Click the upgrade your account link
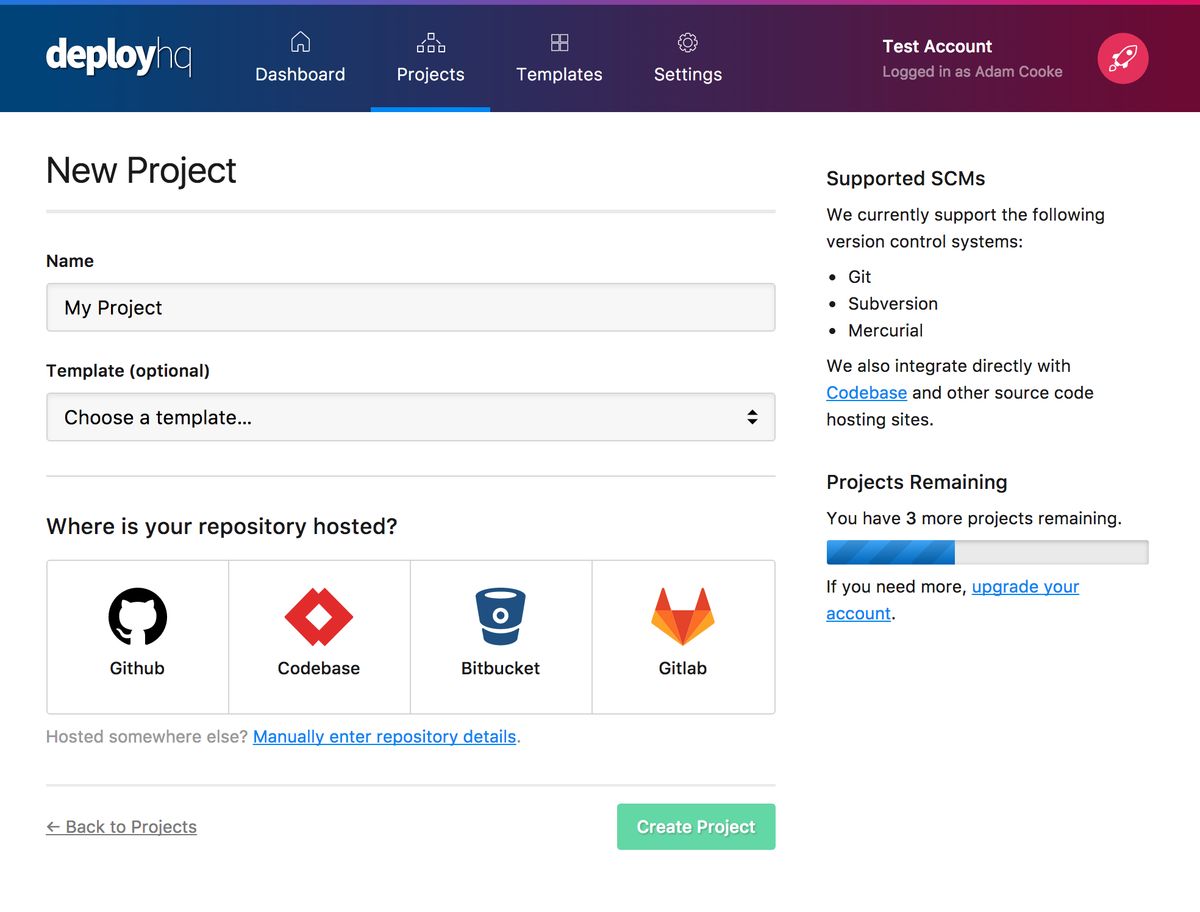The width and height of the screenshot is (1200, 912). [1025, 587]
